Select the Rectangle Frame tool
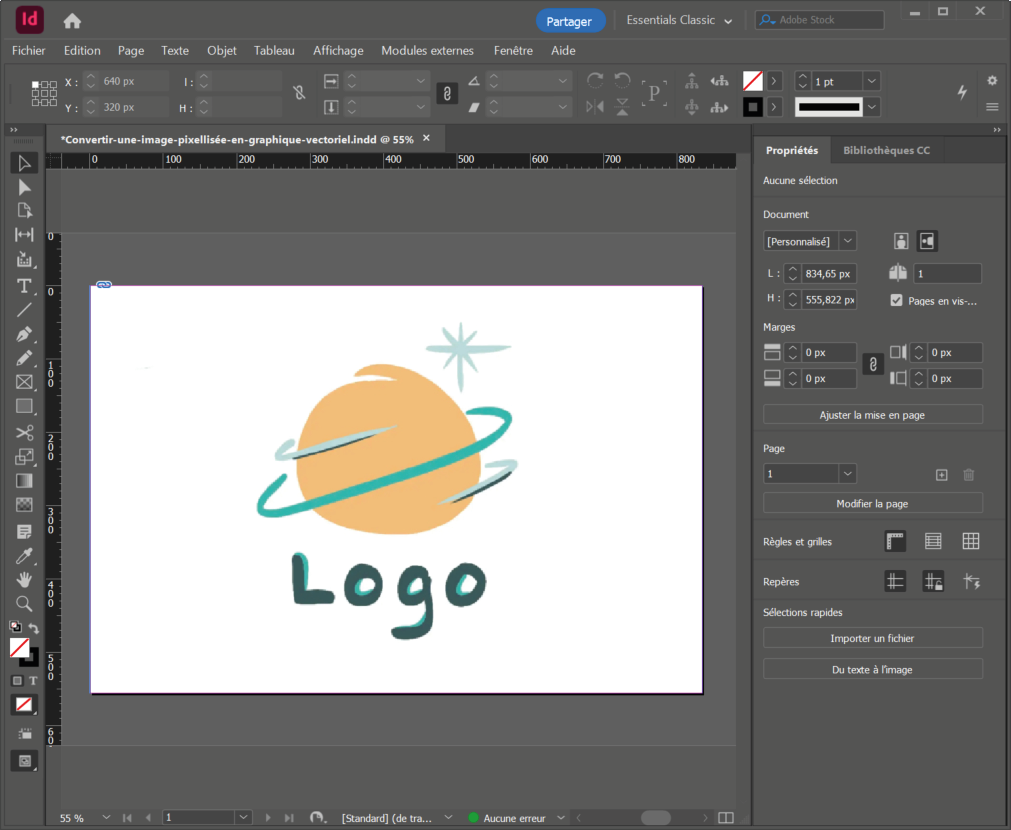The height and width of the screenshot is (830, 1011). (x=25, y=382)
